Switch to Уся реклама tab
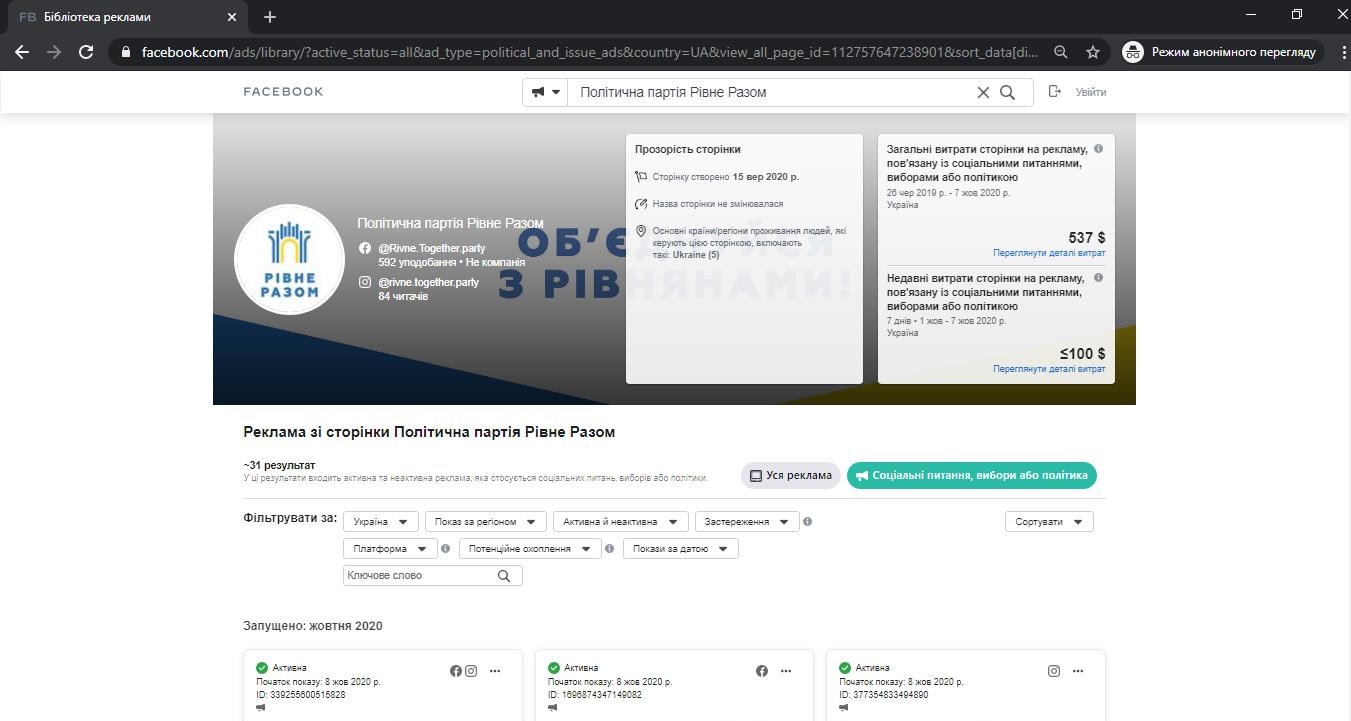The image size is (1351, 721). [x=791, y=476]
